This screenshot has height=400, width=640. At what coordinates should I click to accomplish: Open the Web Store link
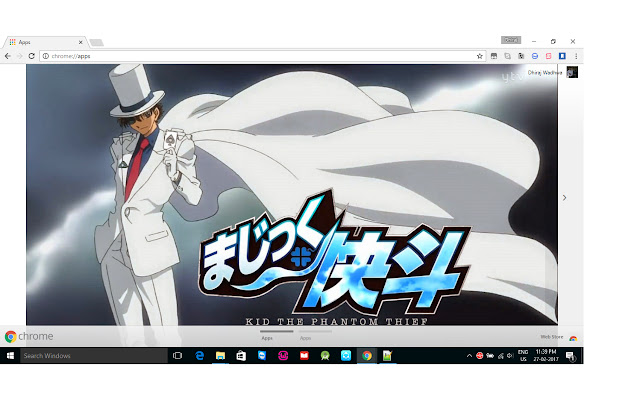point(552,337)
